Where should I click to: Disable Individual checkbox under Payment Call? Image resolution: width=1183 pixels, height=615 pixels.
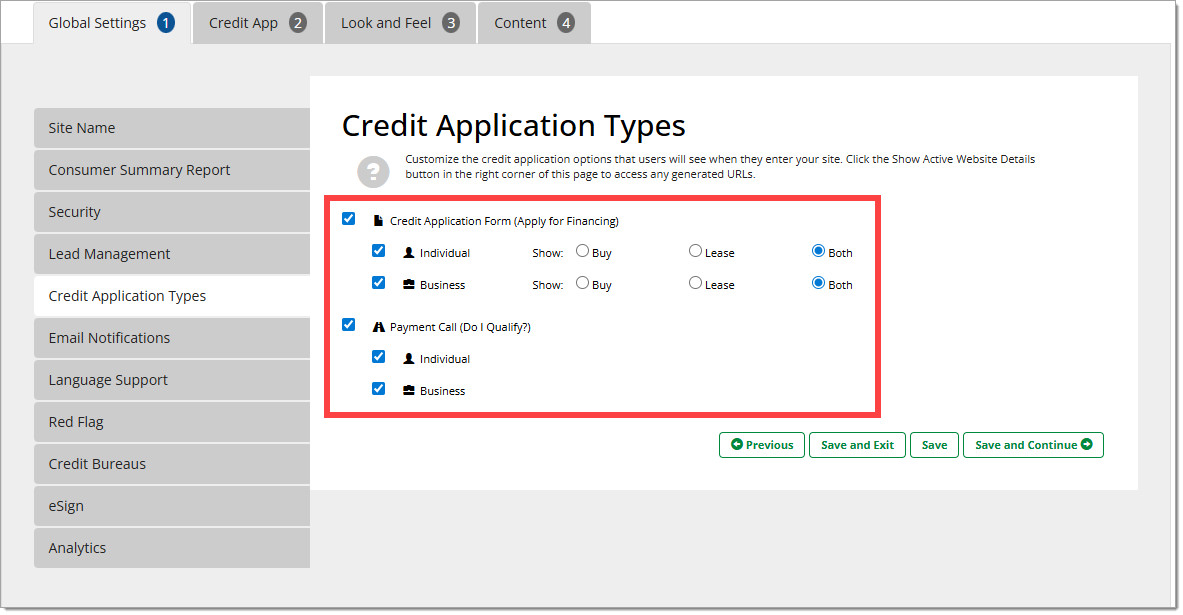(x=378, y=357)
